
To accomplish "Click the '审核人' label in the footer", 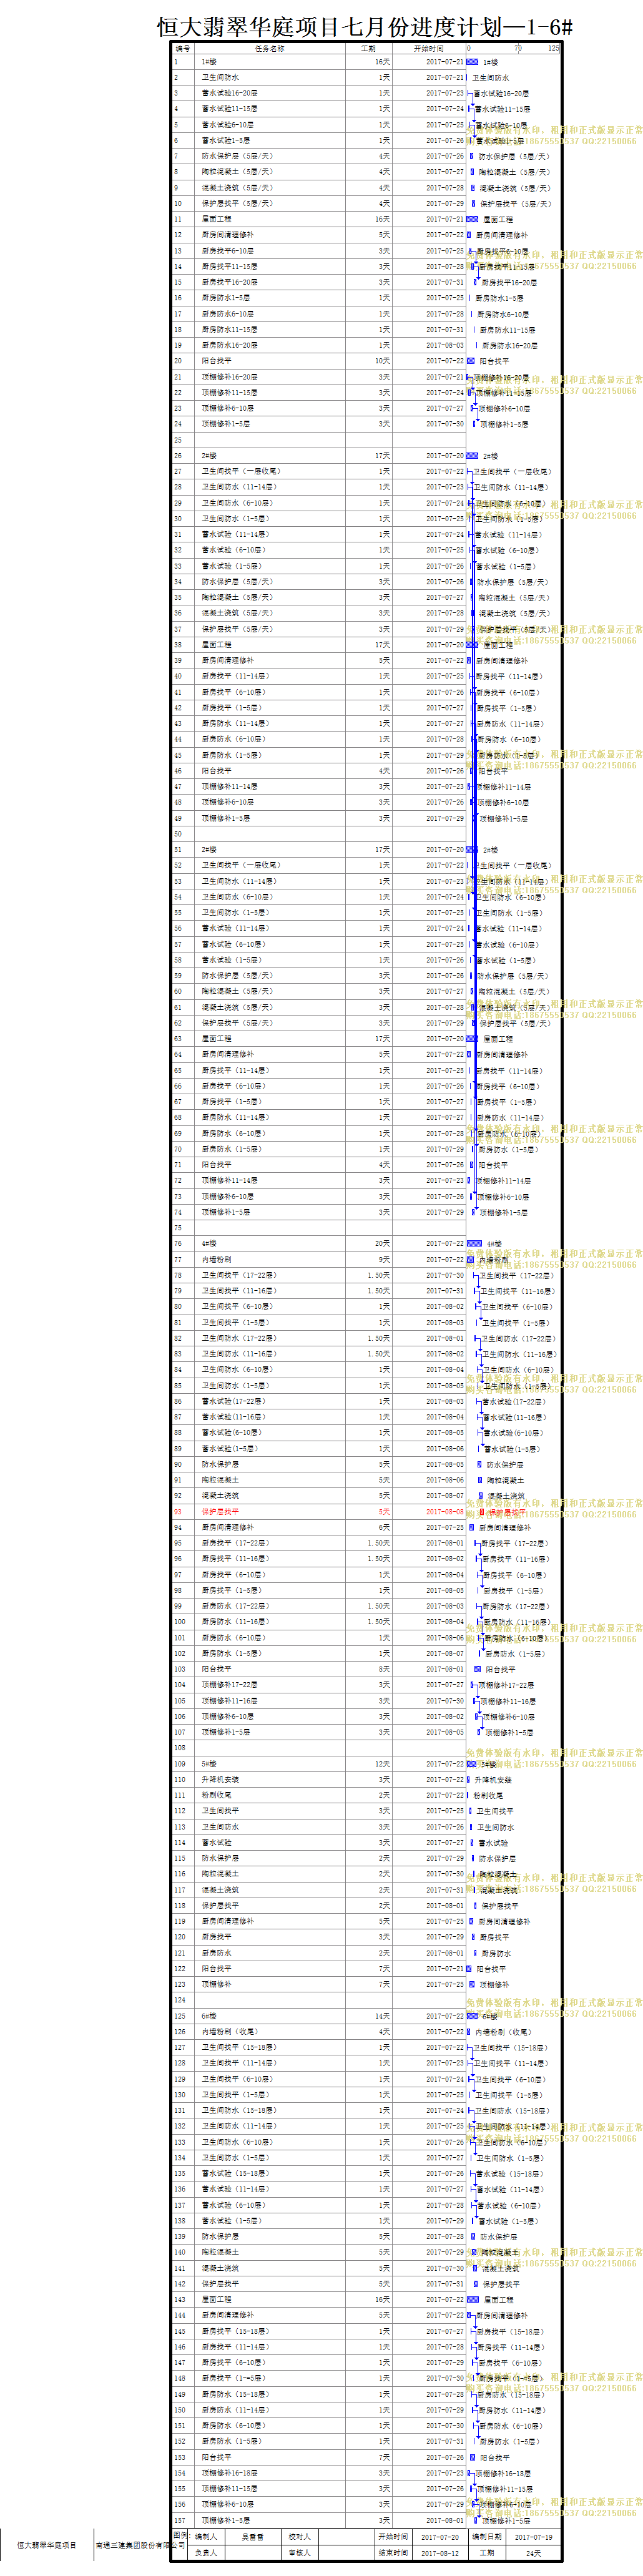I will pos(300,2553).
